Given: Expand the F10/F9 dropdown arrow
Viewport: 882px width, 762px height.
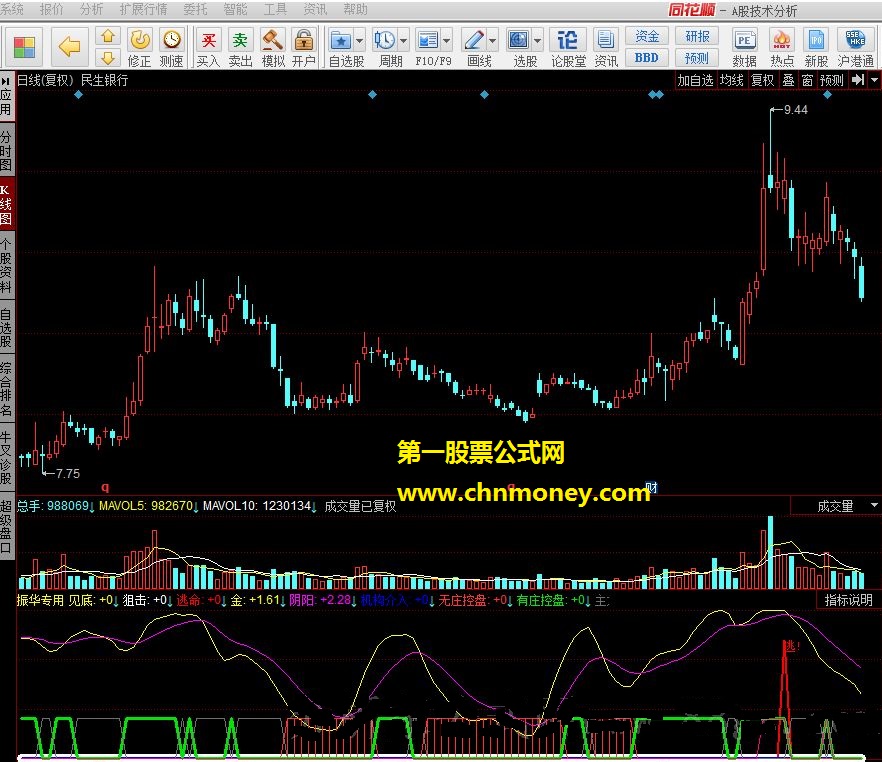Looking at the screenshot, I should point(447,40).
